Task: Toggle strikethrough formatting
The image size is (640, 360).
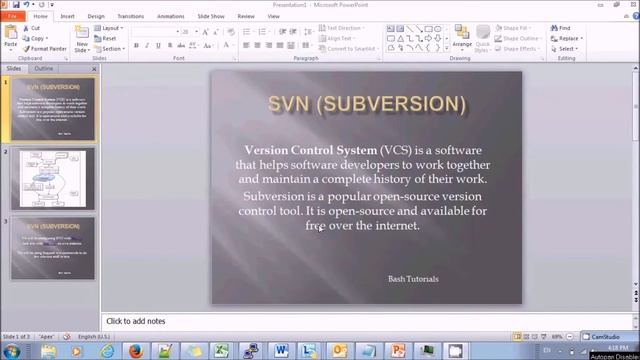Action: pyautogui.click(x=181, y=45)
